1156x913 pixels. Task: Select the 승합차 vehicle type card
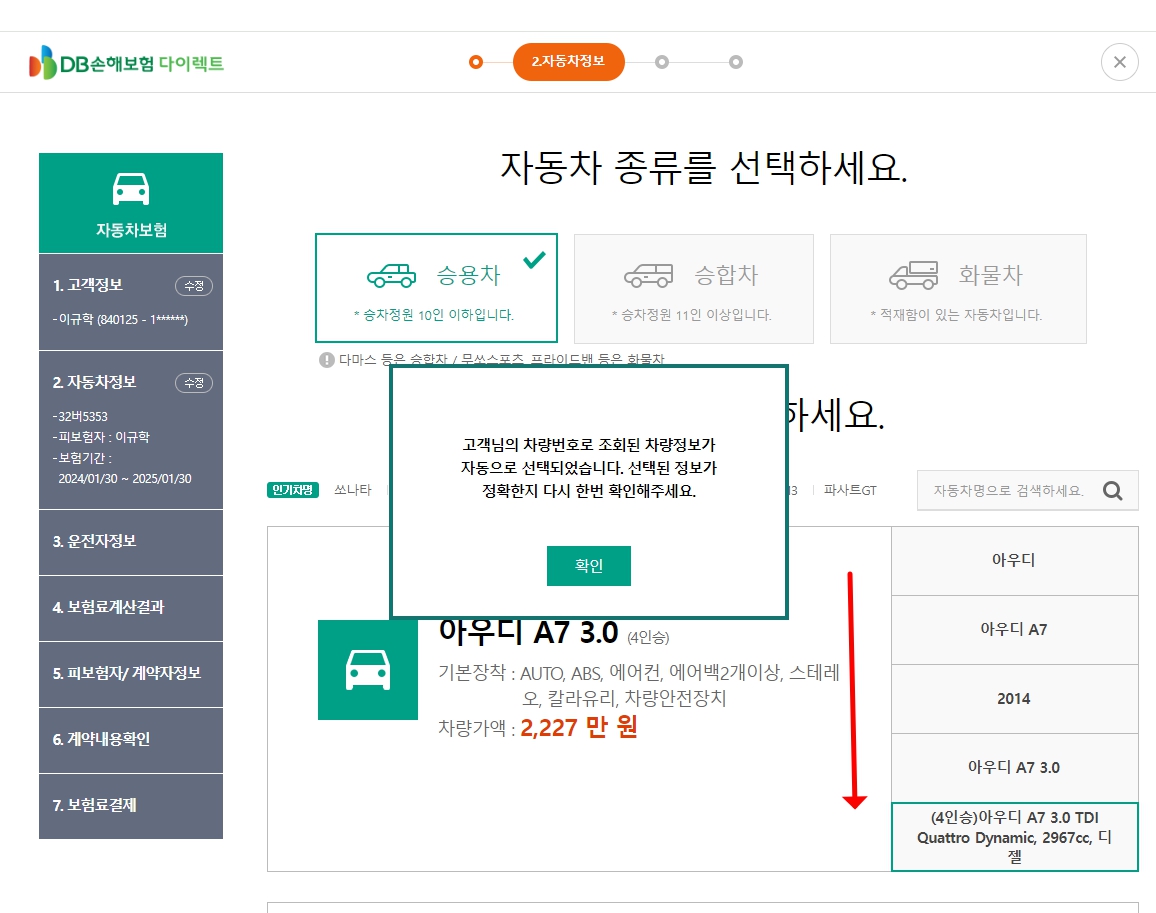pos(694,288)
